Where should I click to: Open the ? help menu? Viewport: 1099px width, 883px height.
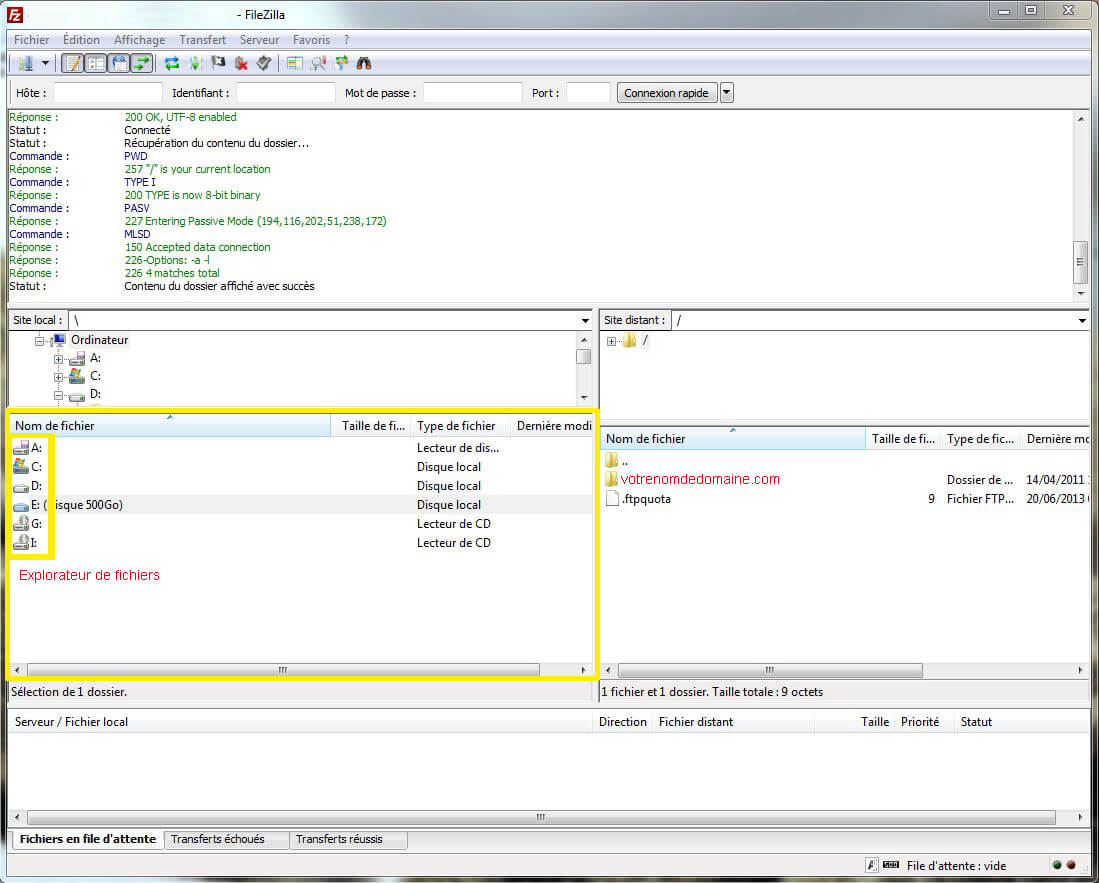tap(346, 40)
